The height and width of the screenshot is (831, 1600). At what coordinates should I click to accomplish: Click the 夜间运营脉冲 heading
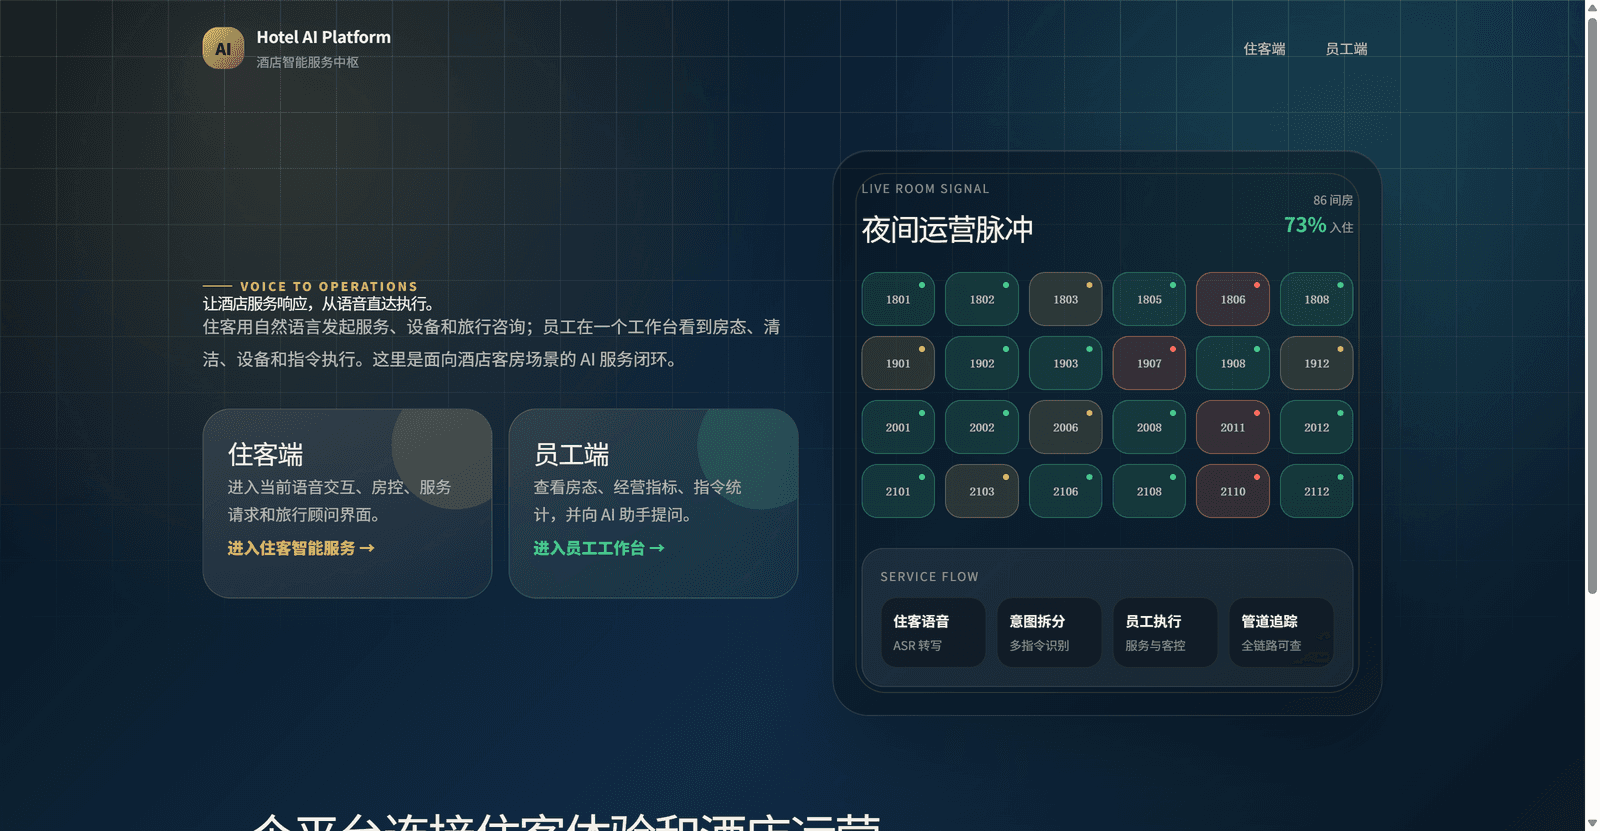coord(947,229)
